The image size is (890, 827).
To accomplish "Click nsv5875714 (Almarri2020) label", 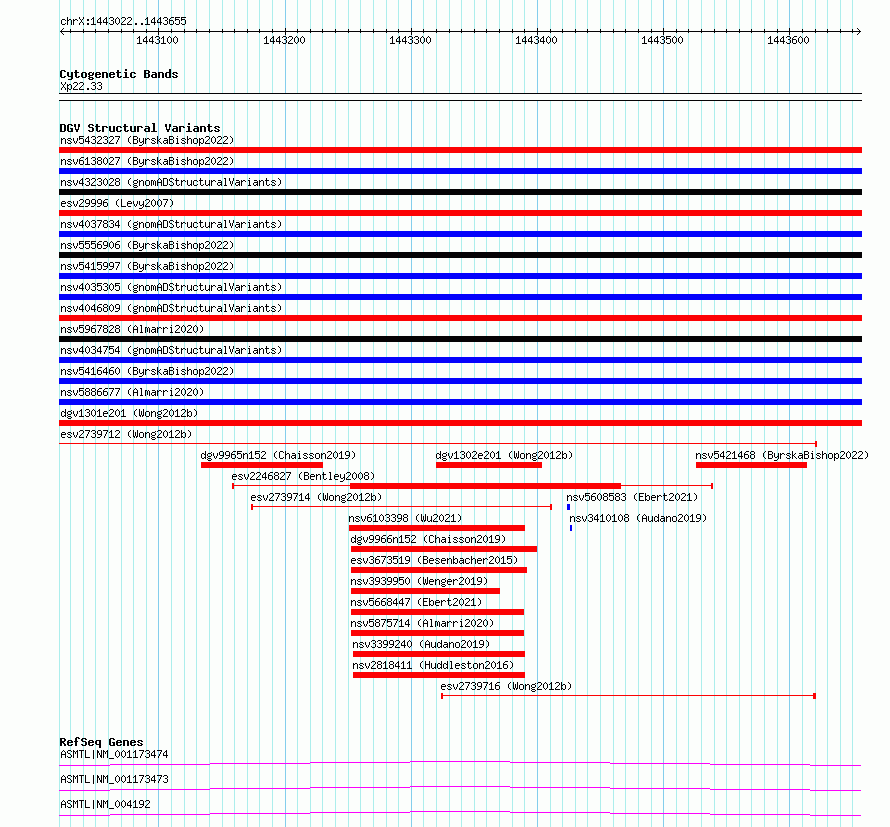I will 422,623.
